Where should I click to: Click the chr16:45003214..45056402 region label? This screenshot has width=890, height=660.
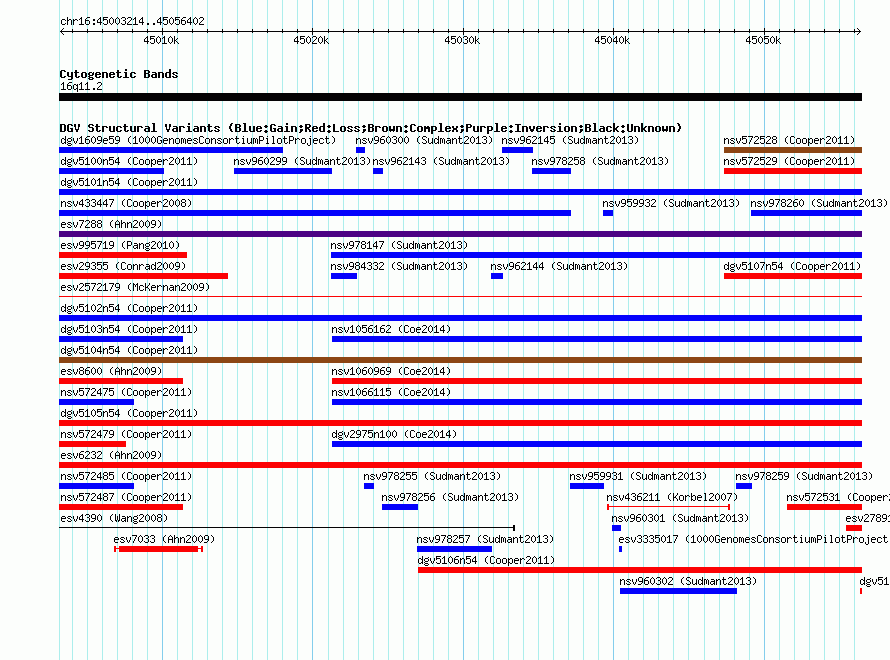tap(132, 21)
